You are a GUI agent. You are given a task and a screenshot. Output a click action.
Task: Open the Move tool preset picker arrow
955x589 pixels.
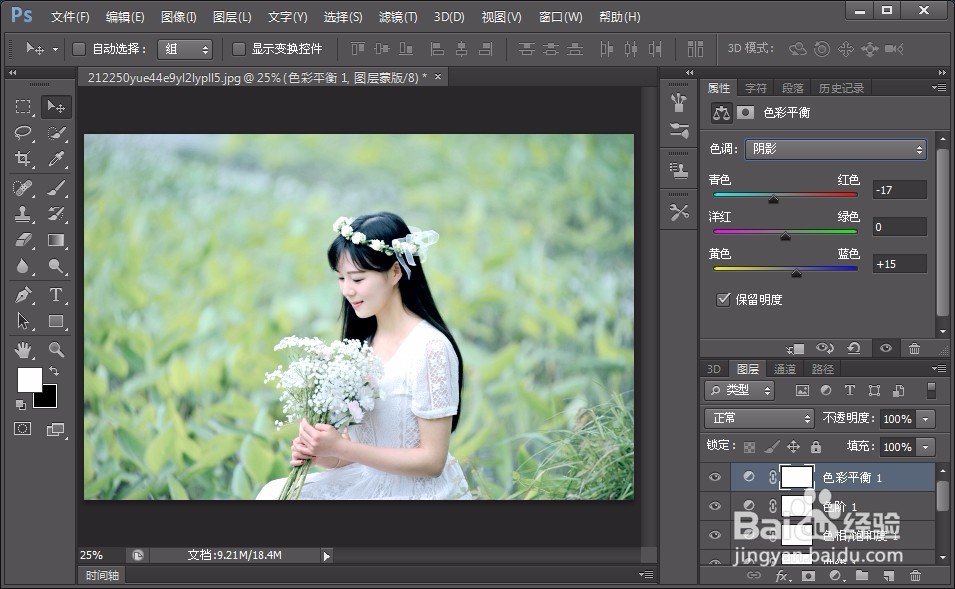pyautogui.click(x=55, y=49)
